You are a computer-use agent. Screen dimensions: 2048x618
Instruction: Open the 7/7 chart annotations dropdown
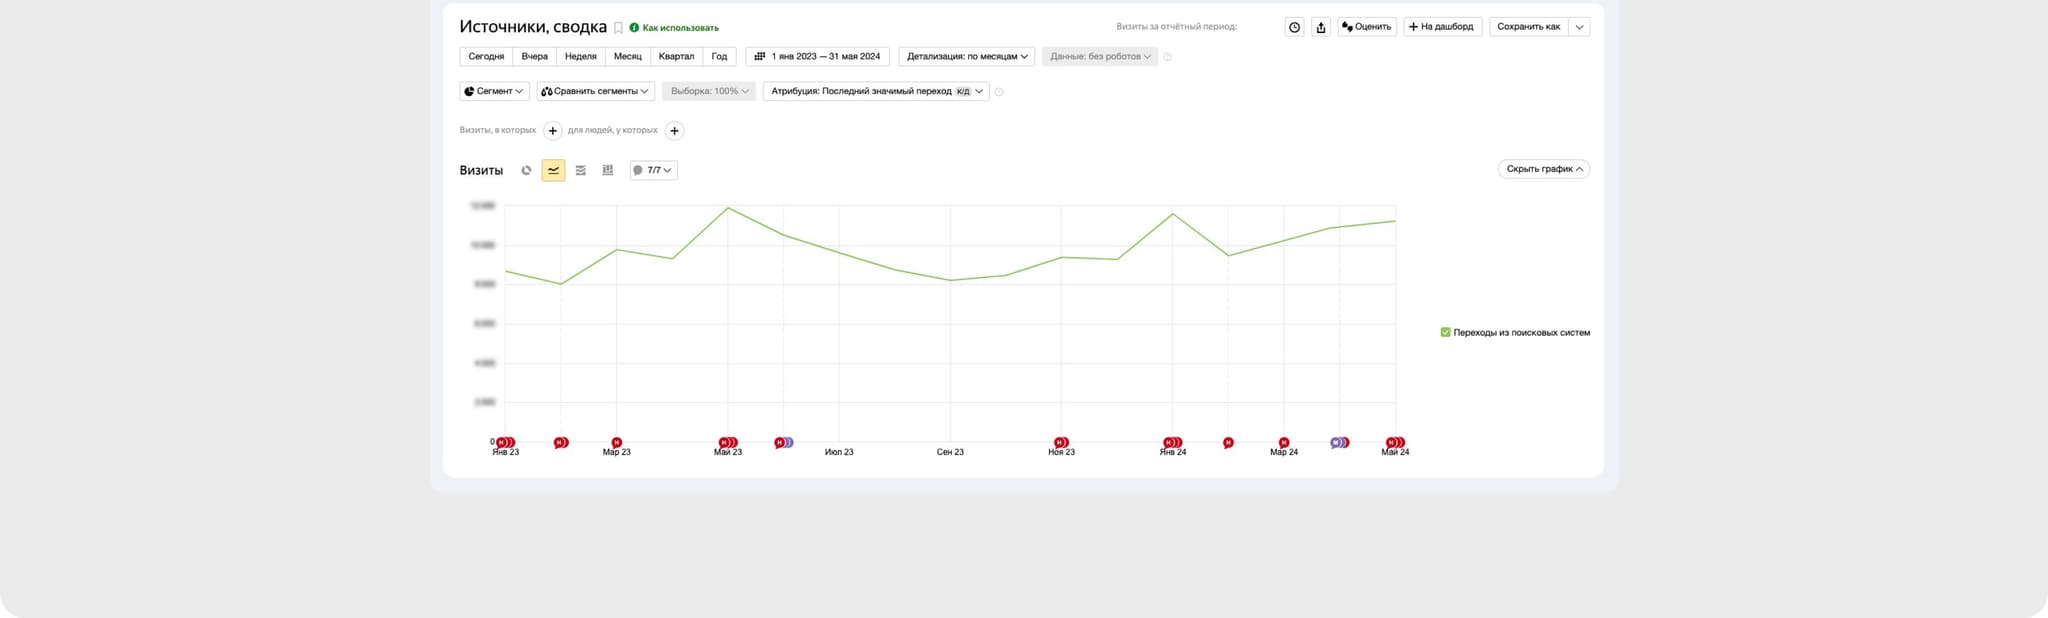(x=654, y=171)
